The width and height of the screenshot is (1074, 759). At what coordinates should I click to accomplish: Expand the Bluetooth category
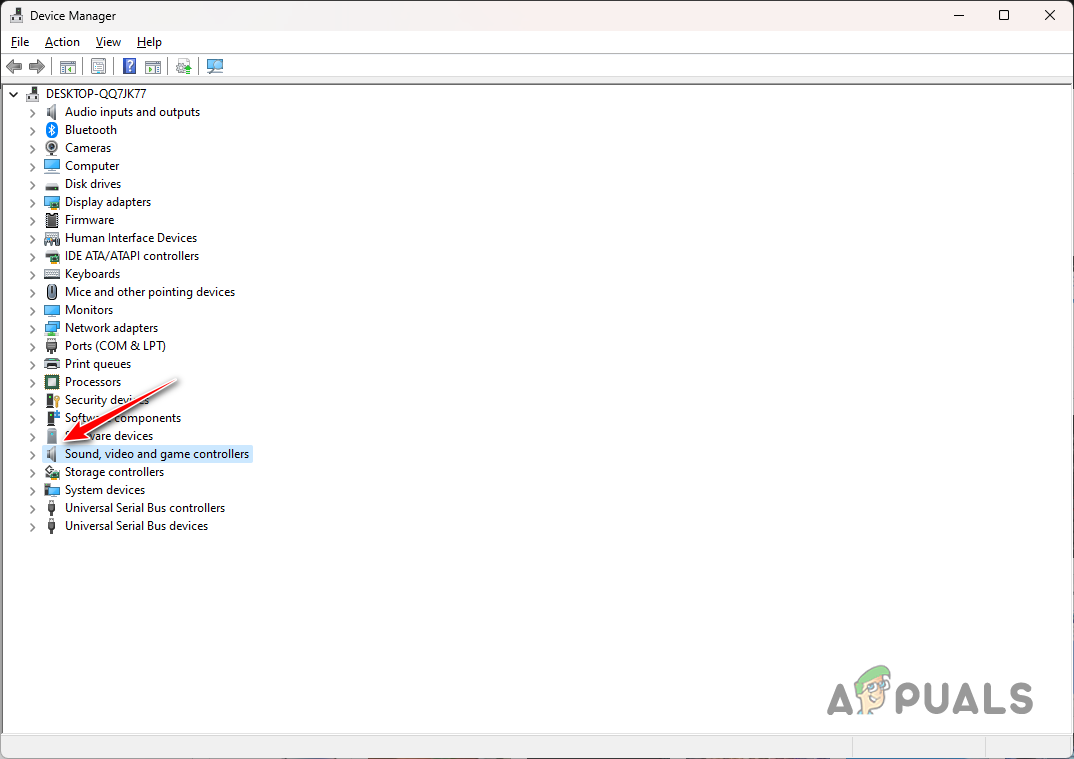tap(32, 130)
